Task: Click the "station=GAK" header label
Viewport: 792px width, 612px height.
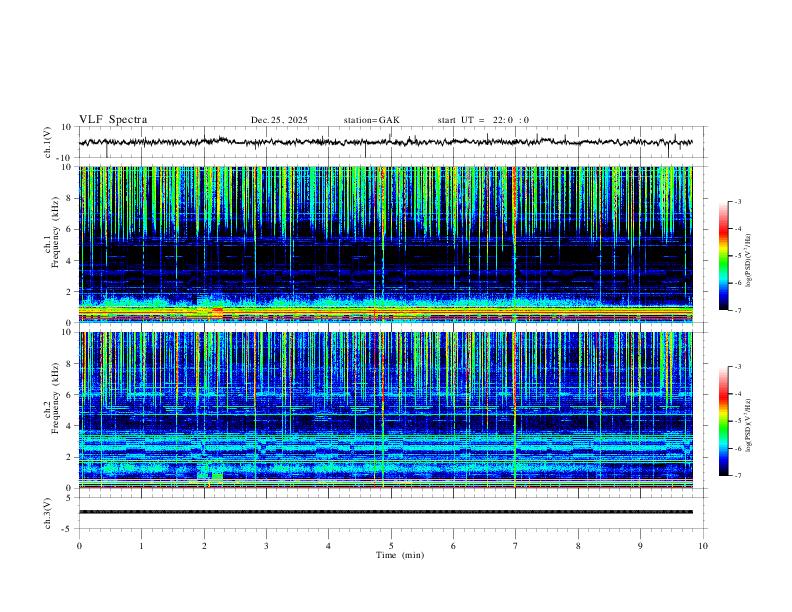Action: [372, 120]
